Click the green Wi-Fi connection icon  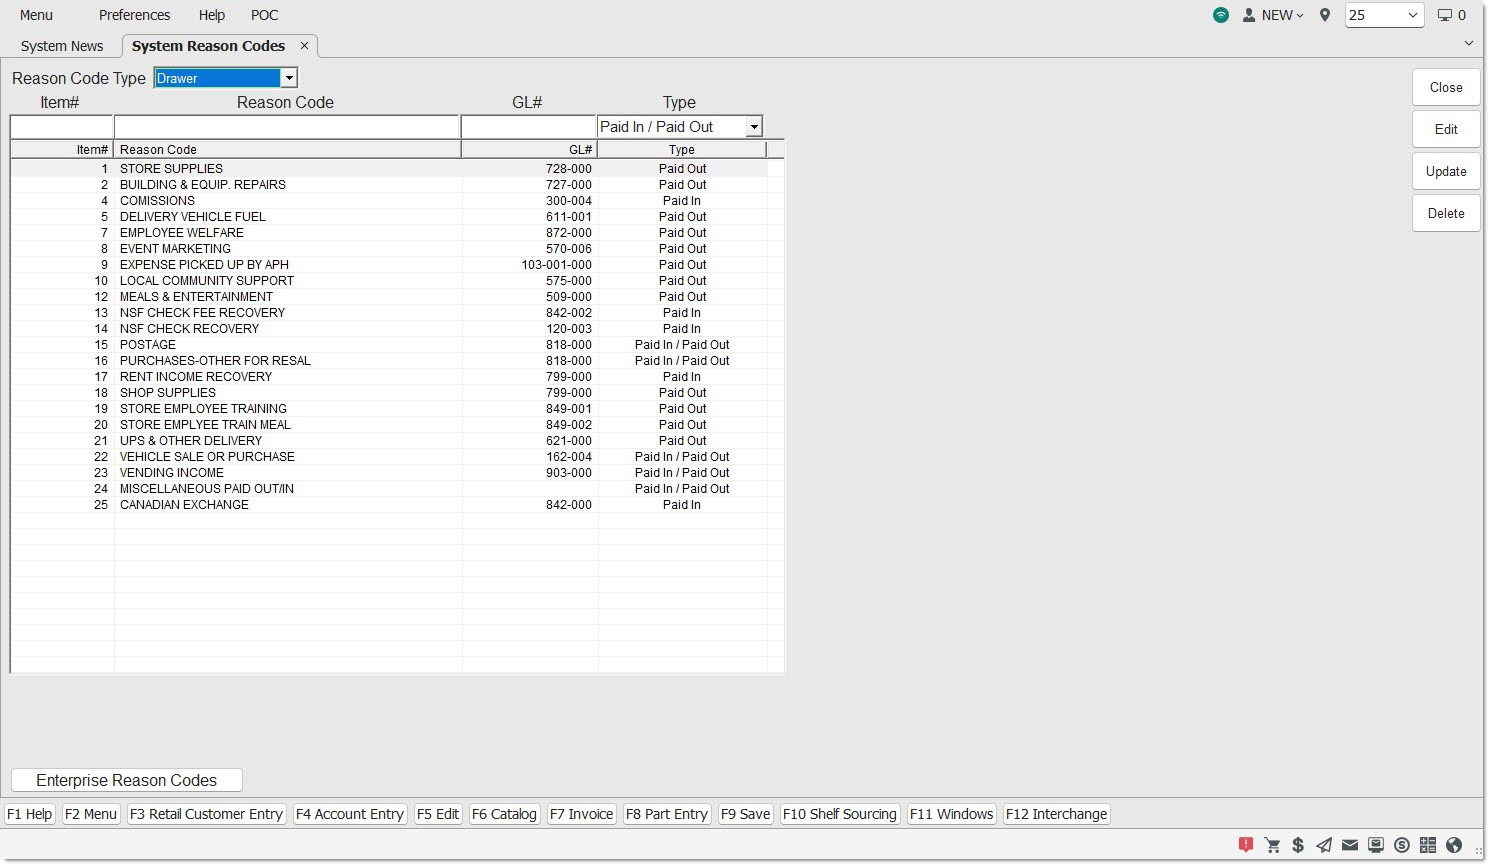point(1221,15)
